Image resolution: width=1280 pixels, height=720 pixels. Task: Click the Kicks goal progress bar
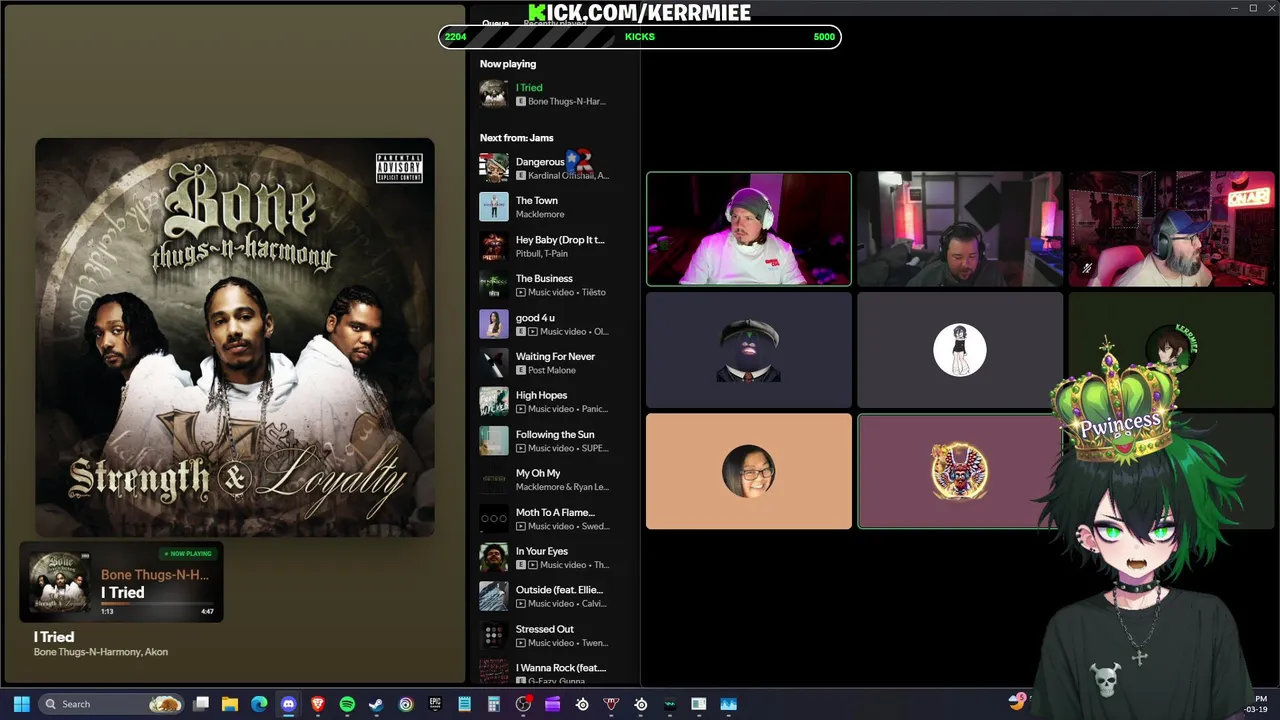coord(640,37)
